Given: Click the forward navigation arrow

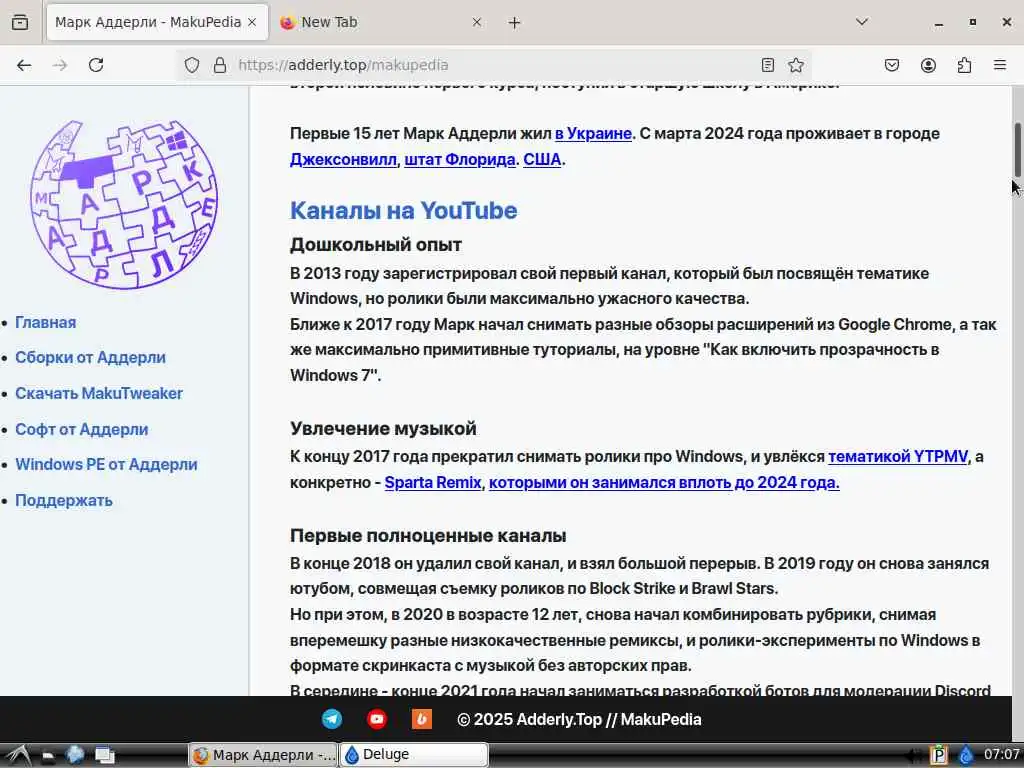Looking at the screenshot, I should point(59,65).
